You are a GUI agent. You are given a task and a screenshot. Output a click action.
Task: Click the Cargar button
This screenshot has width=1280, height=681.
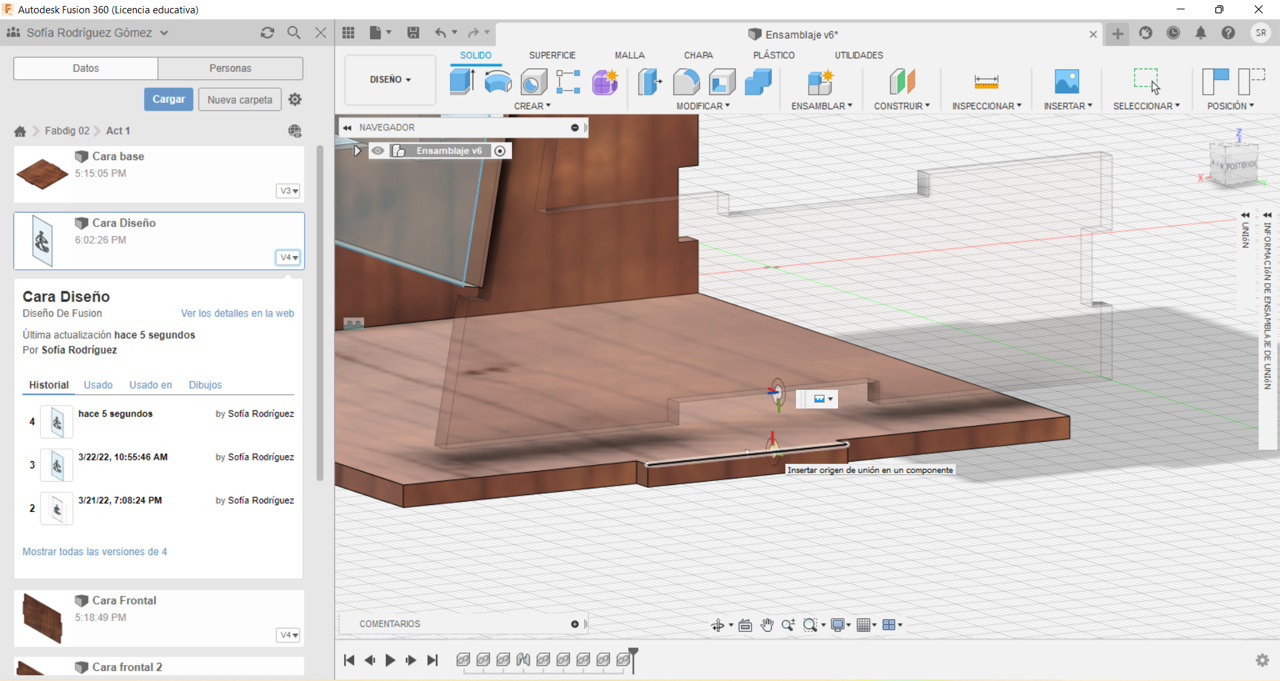point(168,99)
